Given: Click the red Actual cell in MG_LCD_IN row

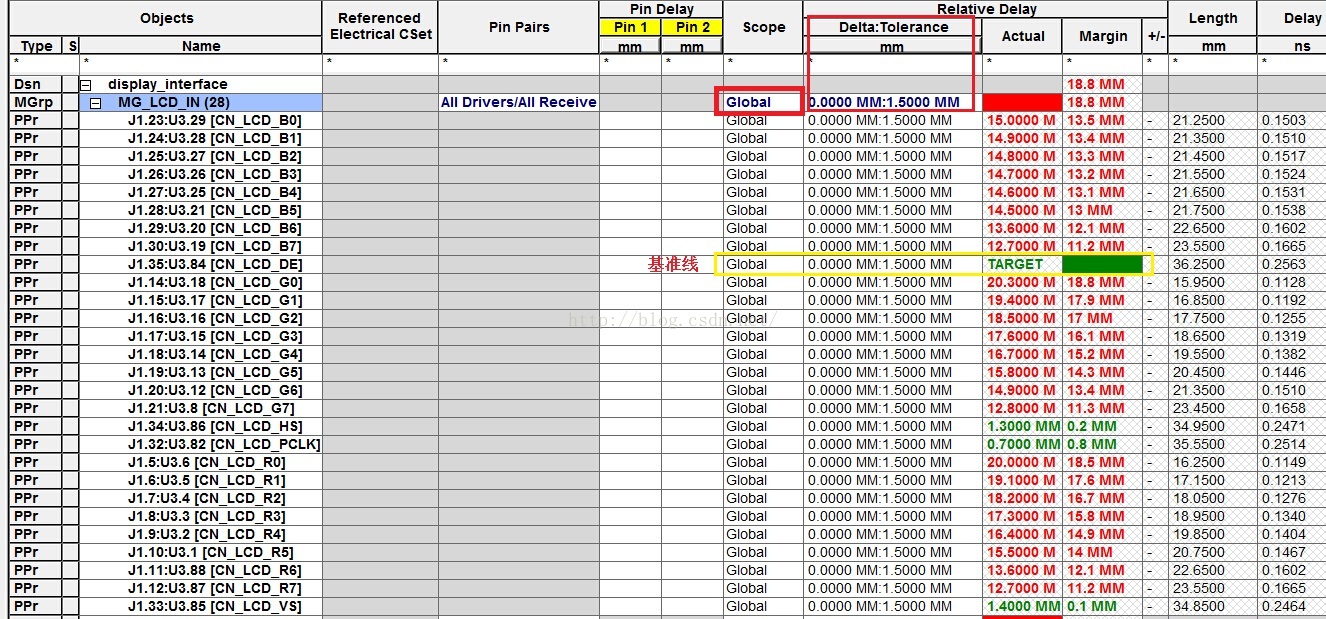Looking at the screenshot, I should (x=1021, y=102).
